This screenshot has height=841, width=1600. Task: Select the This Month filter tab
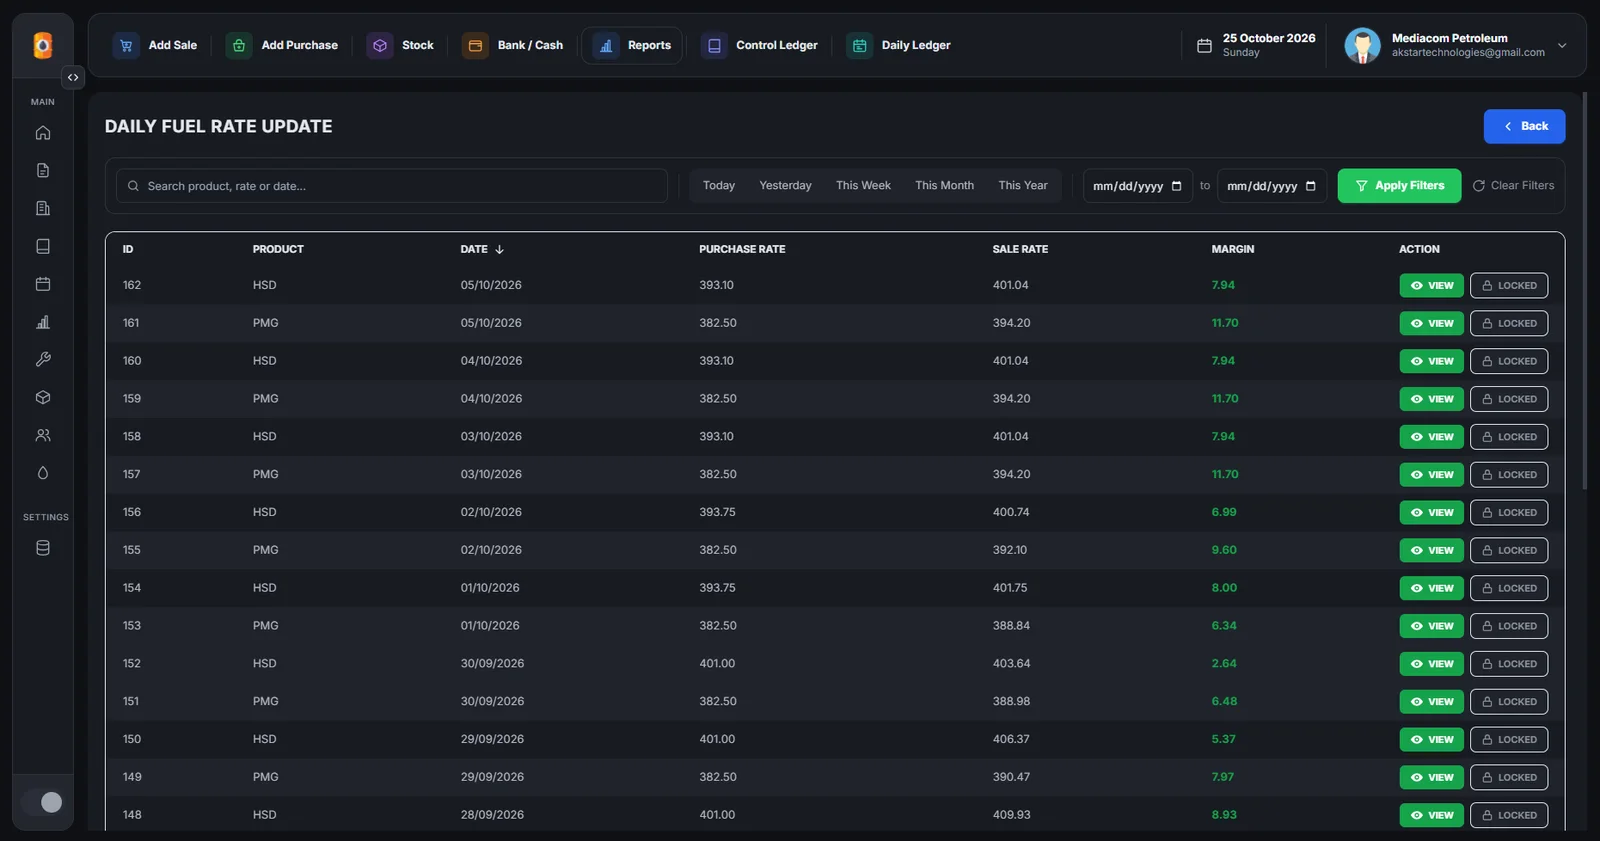[x=944, y=186]
